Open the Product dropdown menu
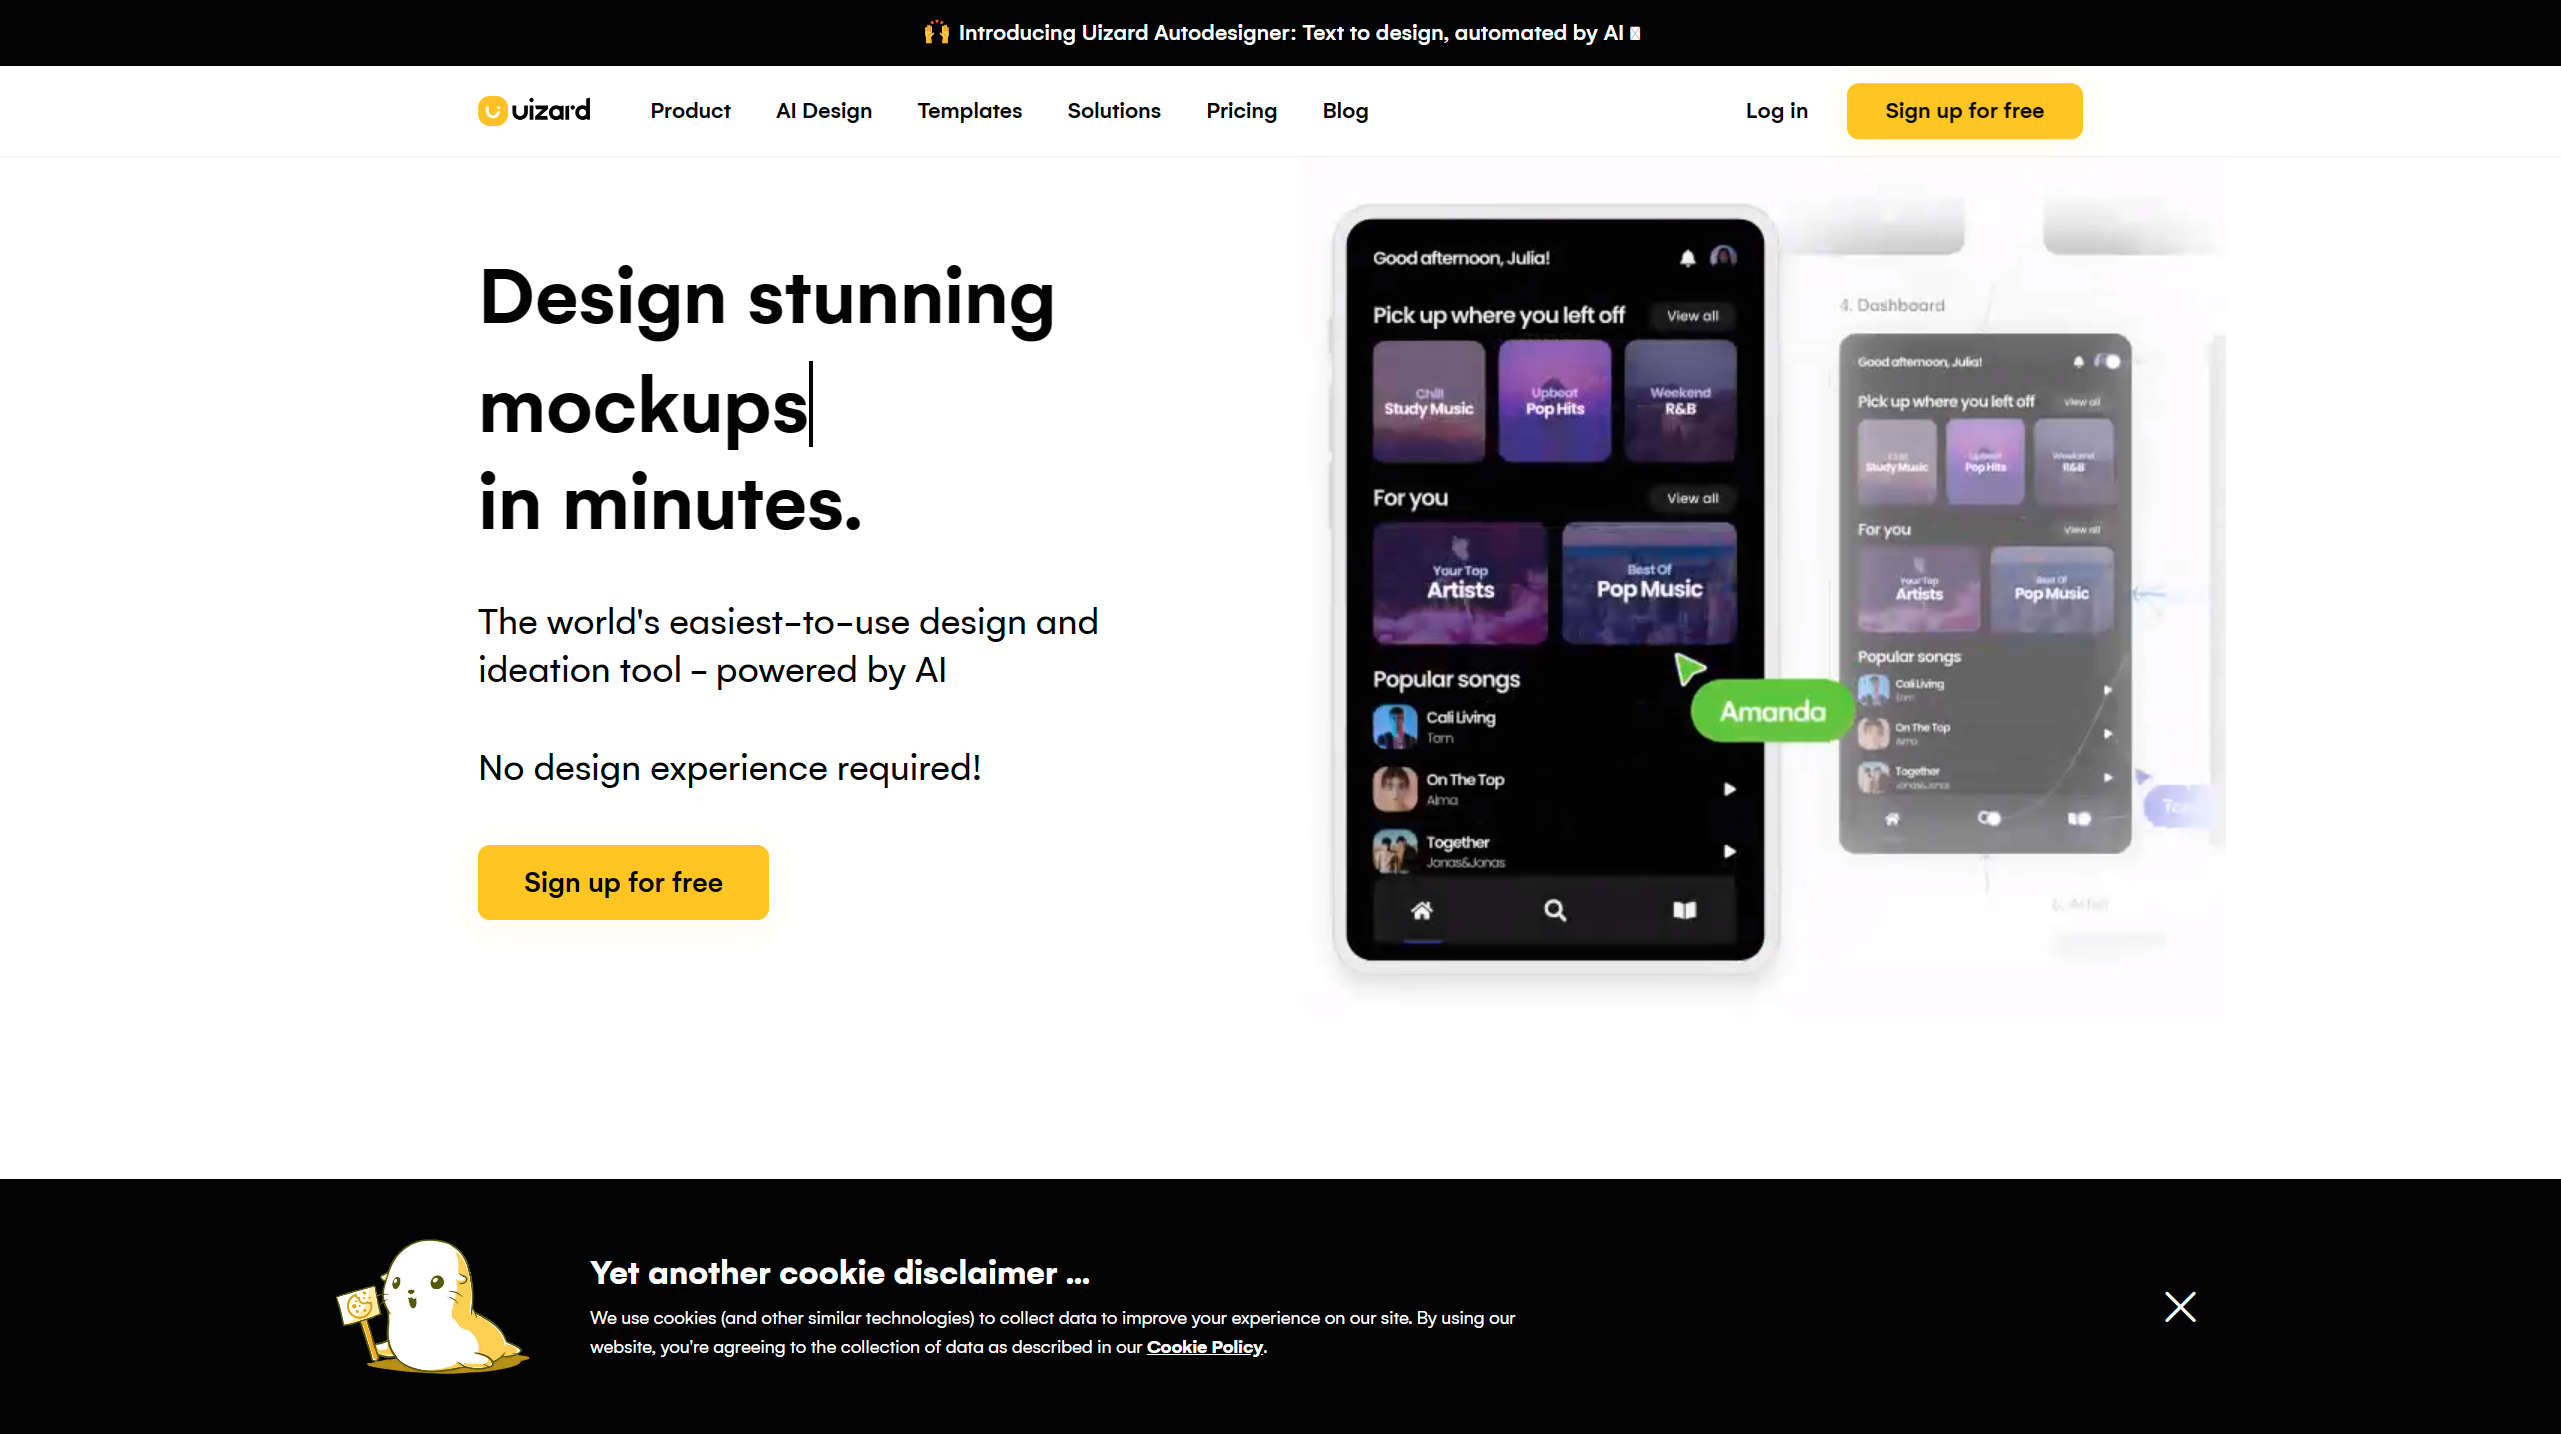 [690, 111]
